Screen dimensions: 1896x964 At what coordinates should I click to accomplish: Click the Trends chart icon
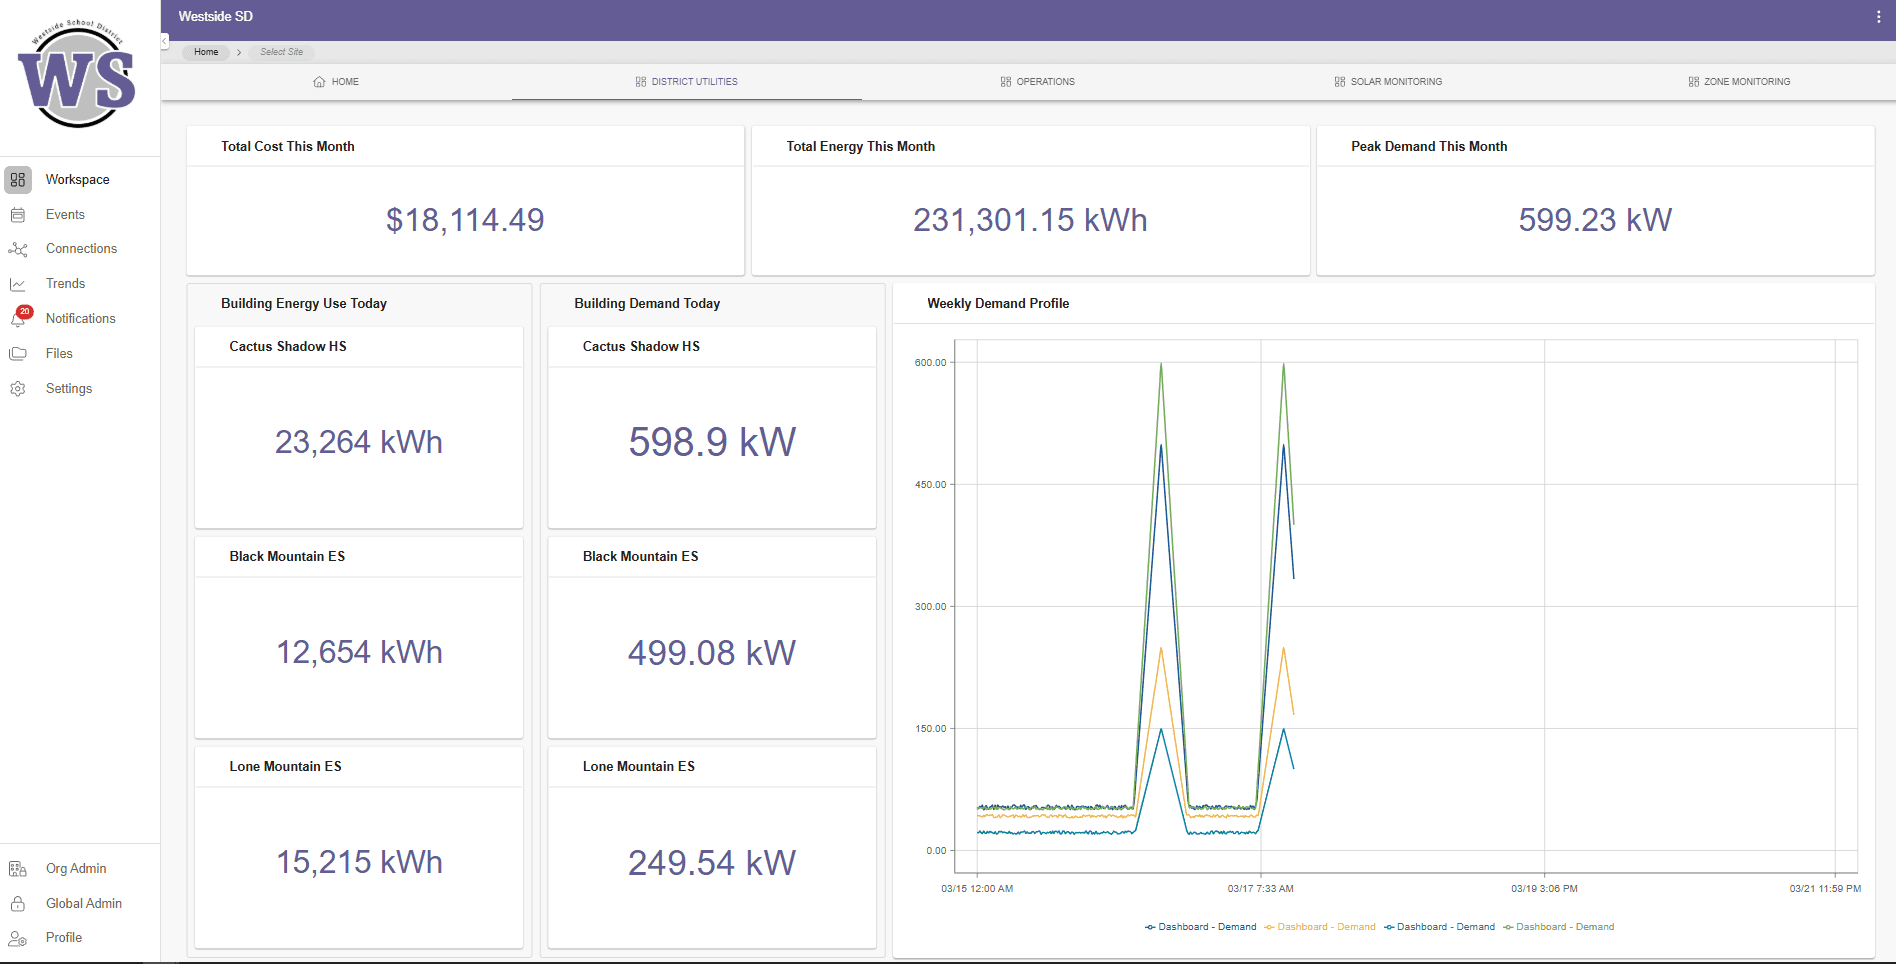pos(18,284)
